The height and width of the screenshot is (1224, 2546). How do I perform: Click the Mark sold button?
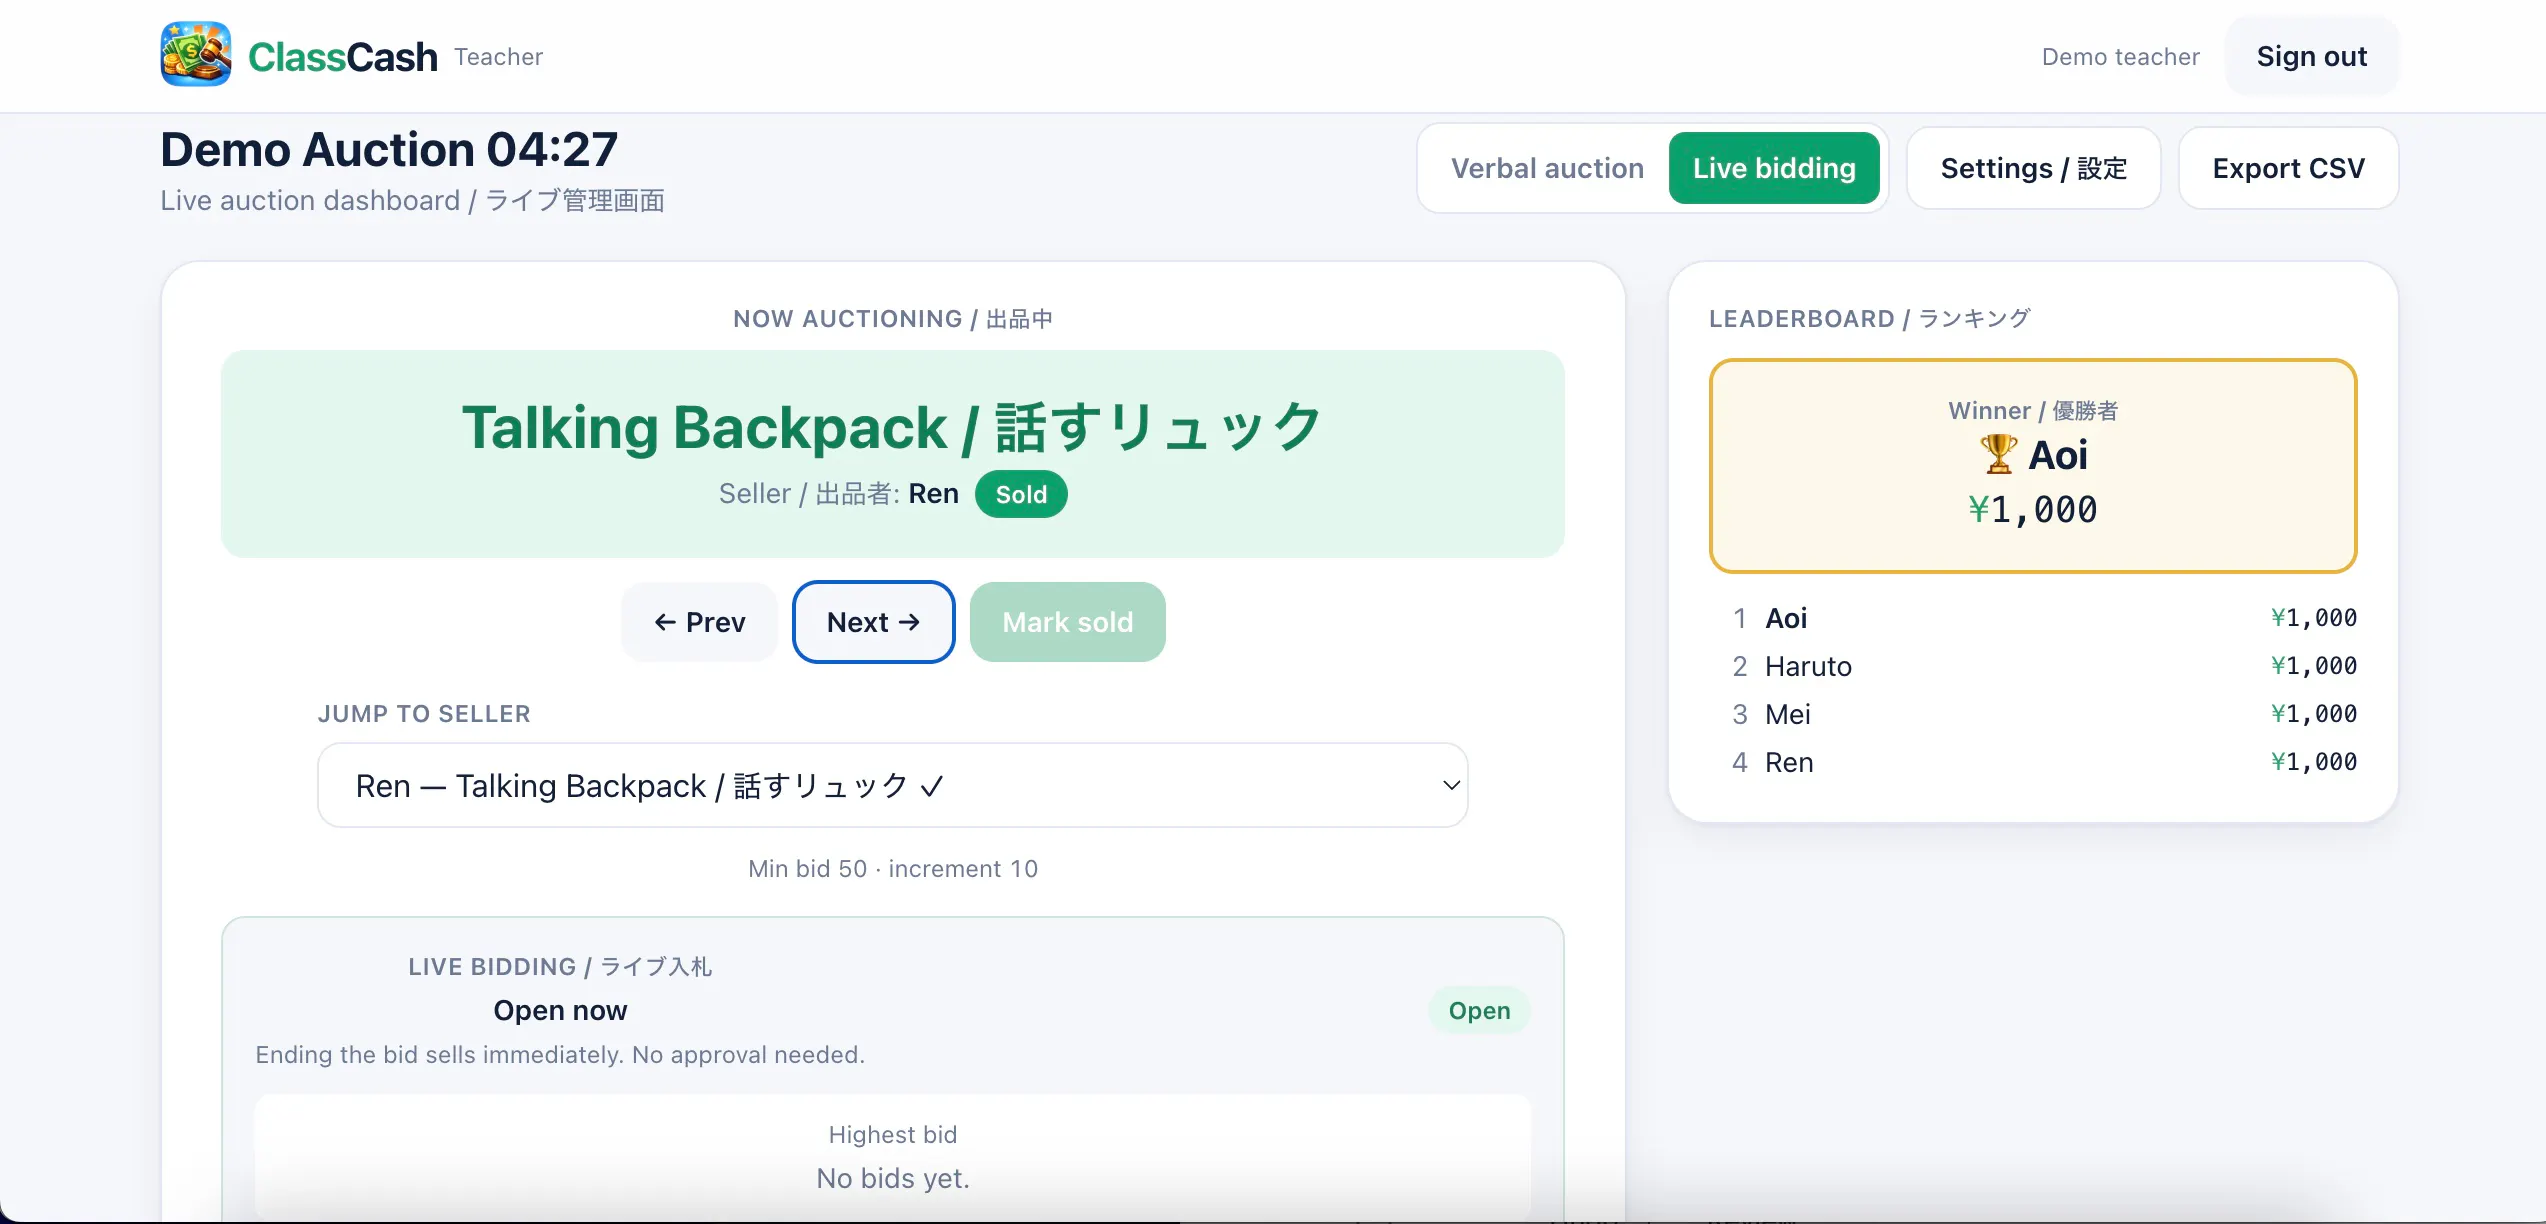(x=1067, y=622)
